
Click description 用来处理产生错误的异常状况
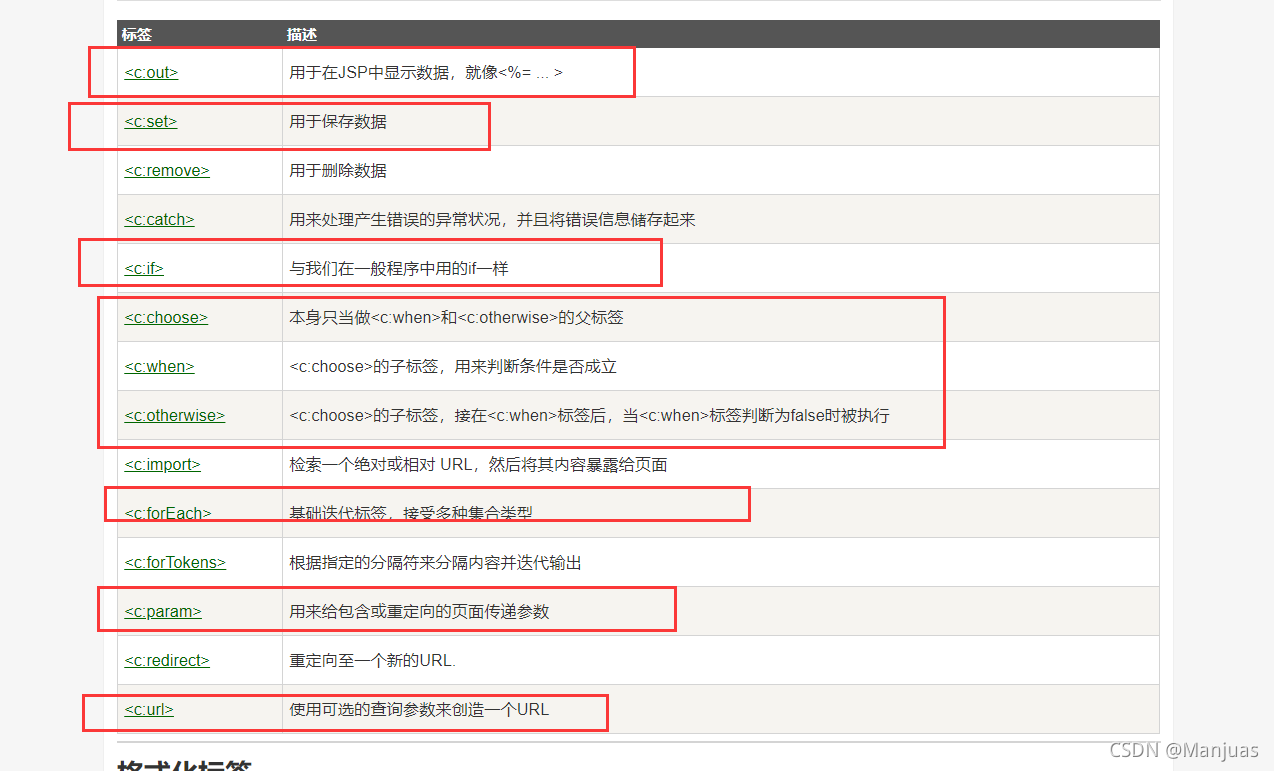tap(492, 220)
